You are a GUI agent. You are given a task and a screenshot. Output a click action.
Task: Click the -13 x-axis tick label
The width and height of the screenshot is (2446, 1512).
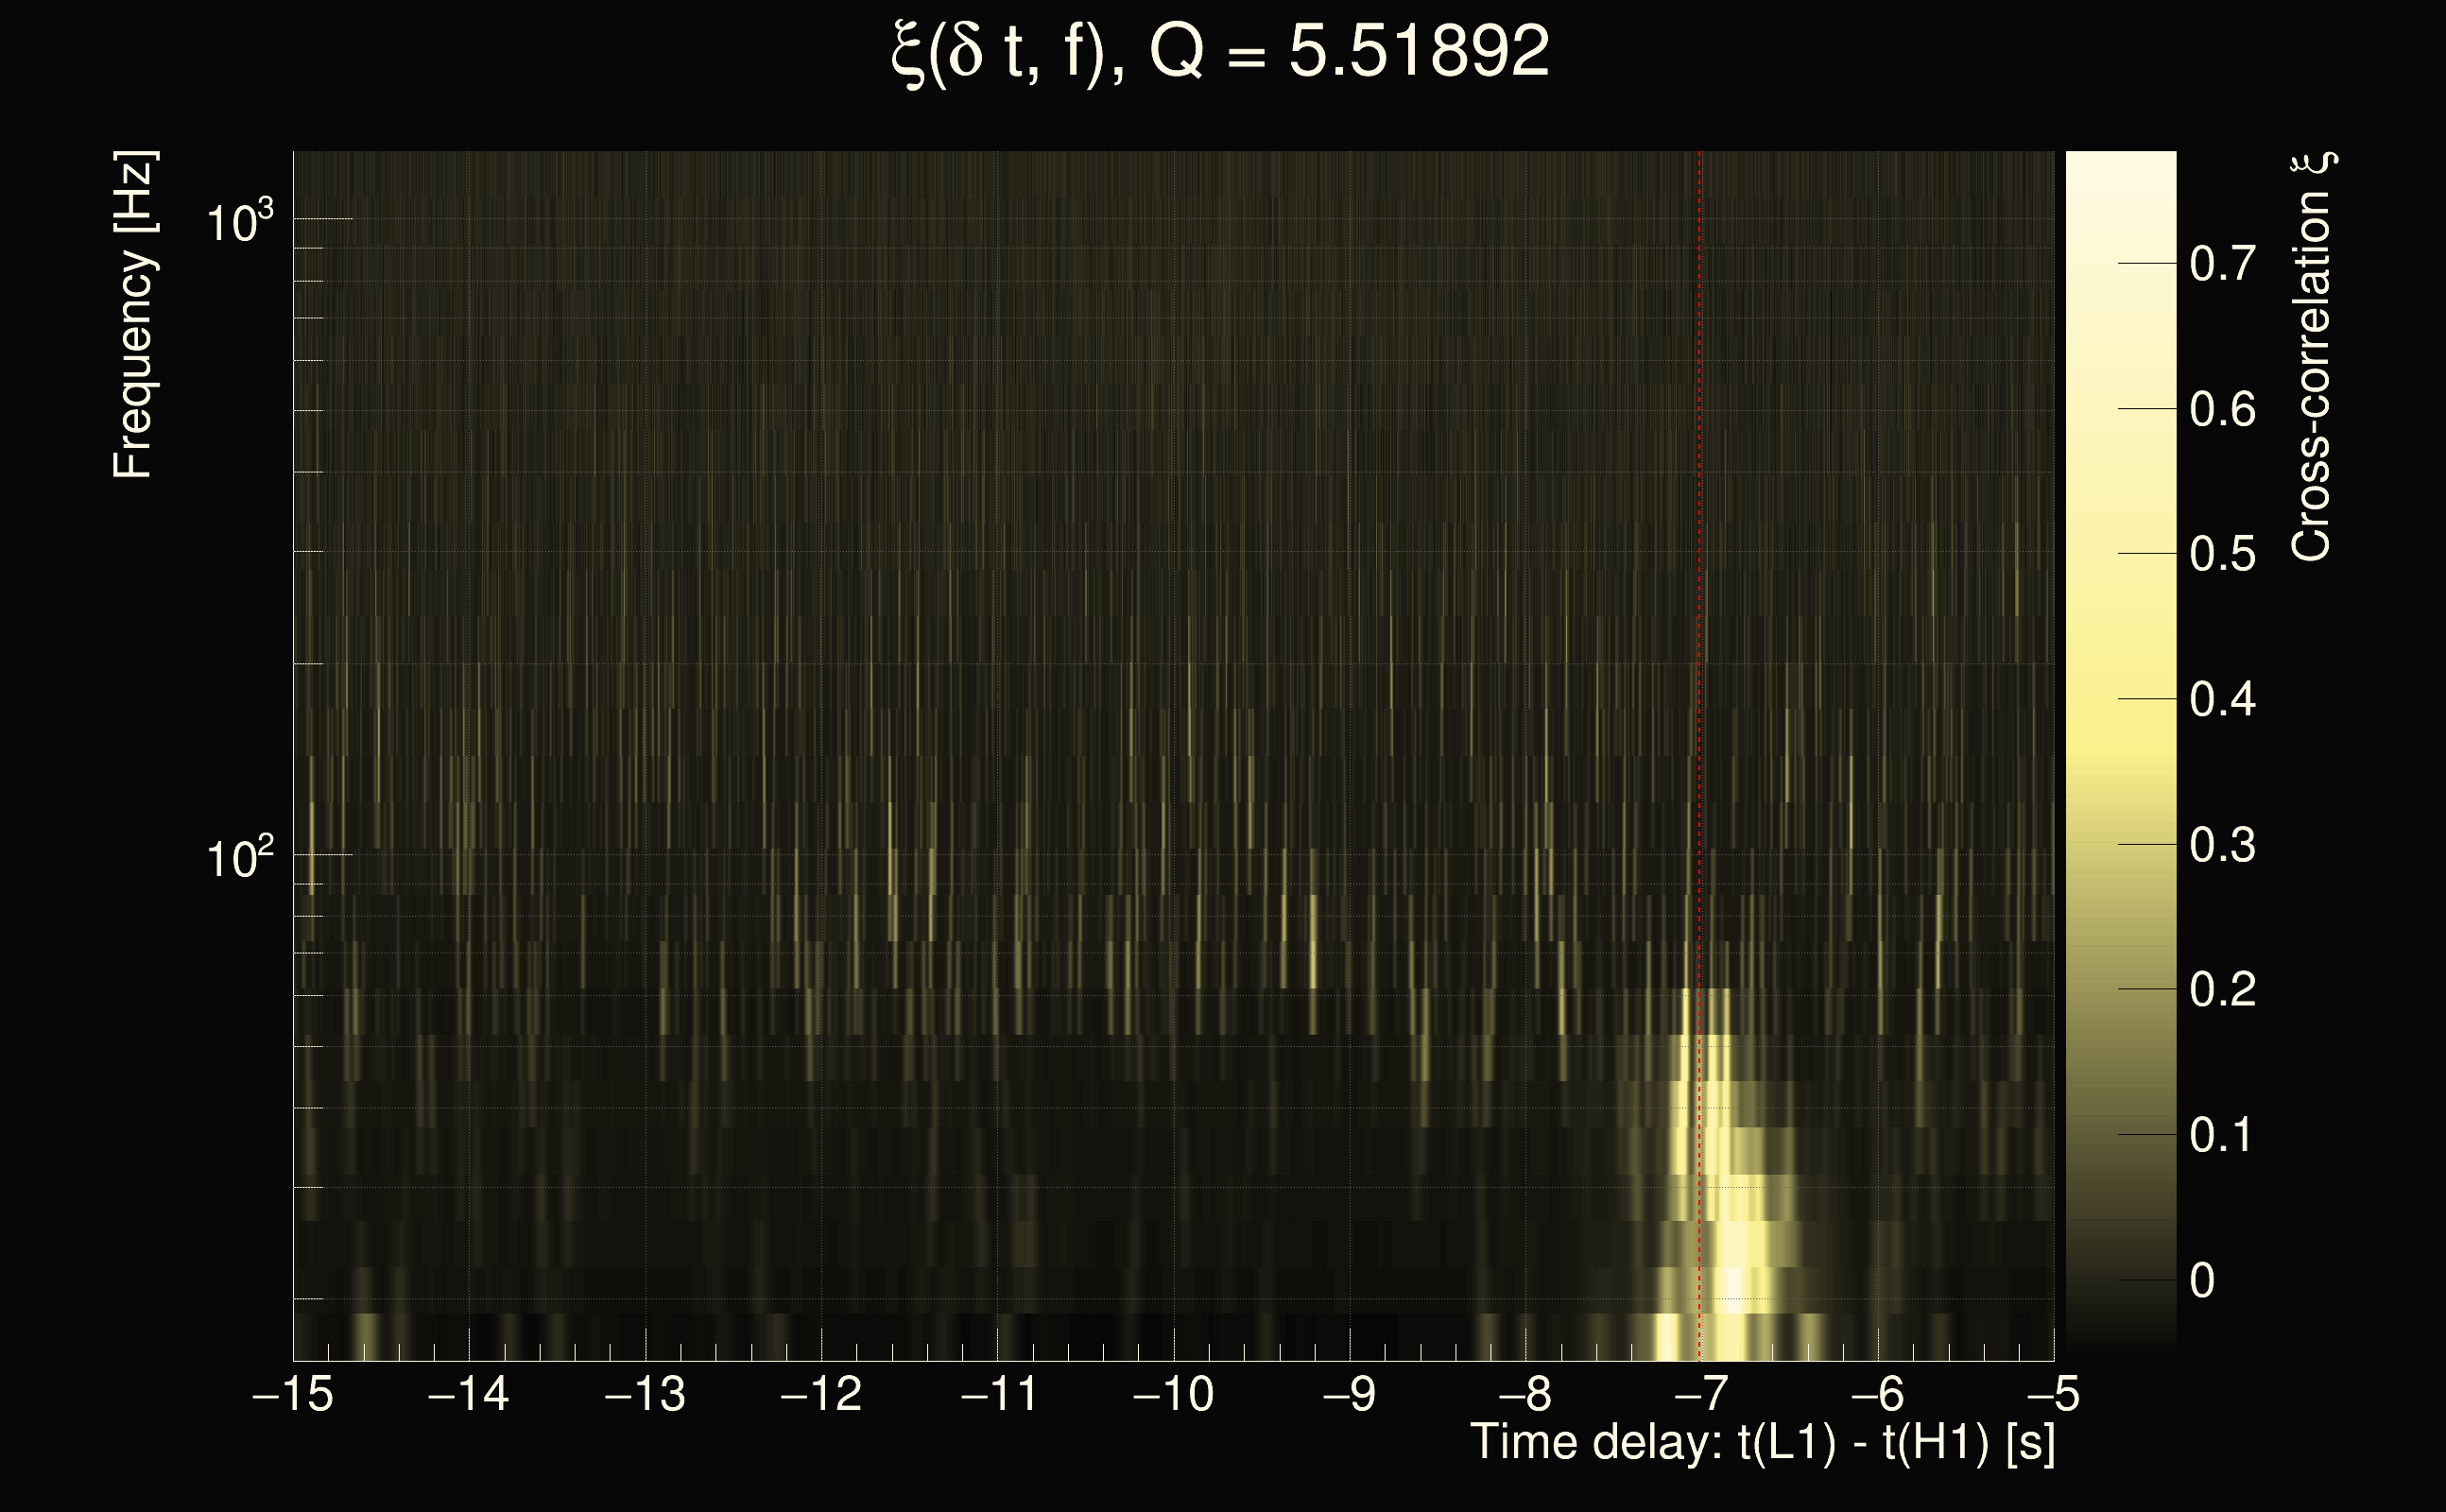point(645,1394)
